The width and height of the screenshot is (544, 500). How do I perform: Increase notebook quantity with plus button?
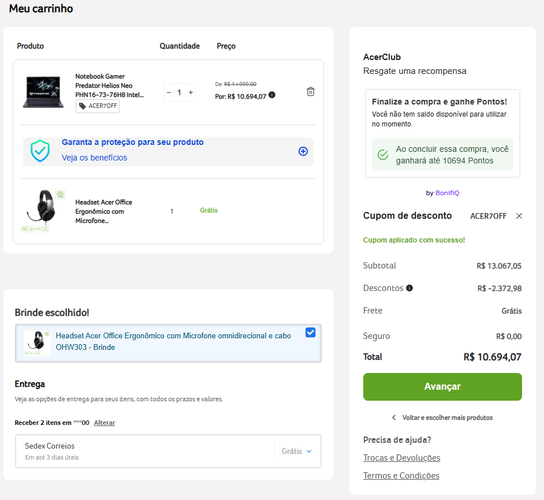point(190,92)
